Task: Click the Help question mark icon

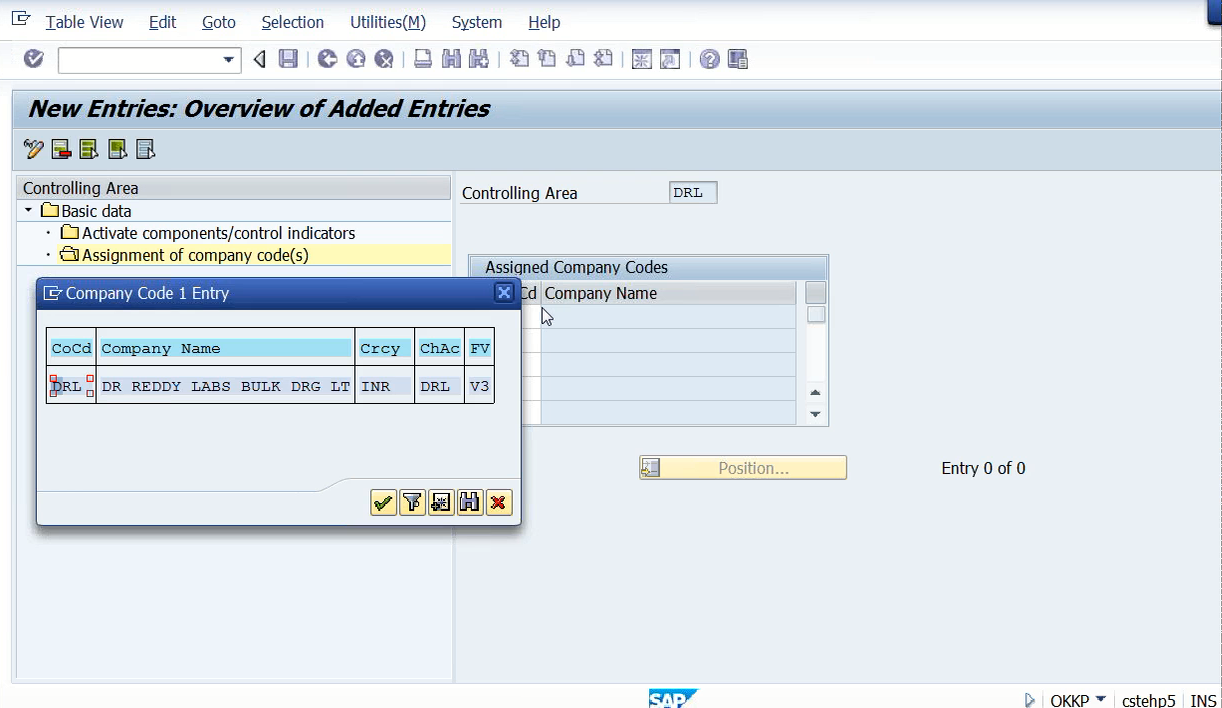Action: (x=710, y=60)
